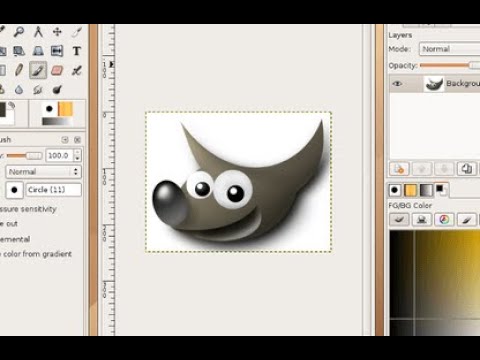Click the Lower layer arrow button
Viewport: 480px width, 360px height.
444,169
